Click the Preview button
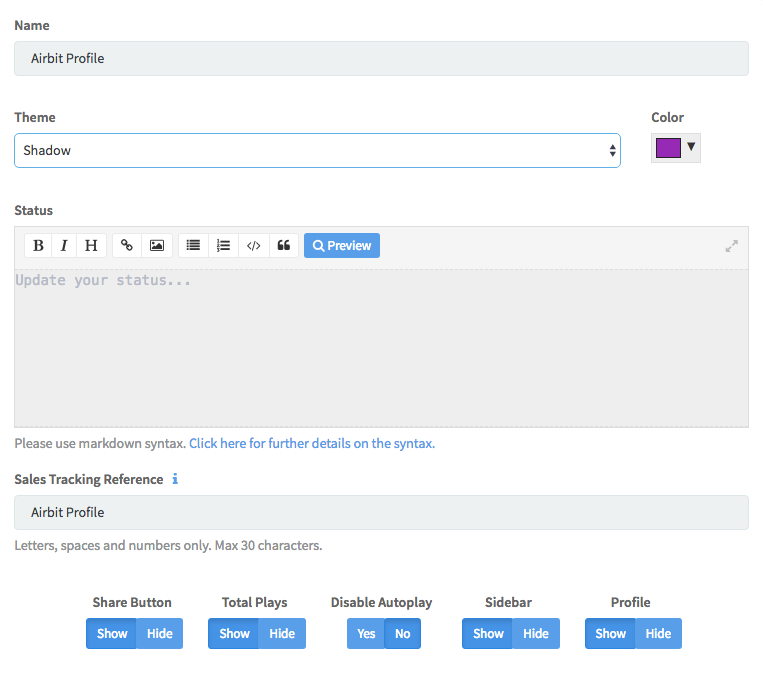This screenshot has width=763, height=678. pyautogui.click(x=342, y=245)
